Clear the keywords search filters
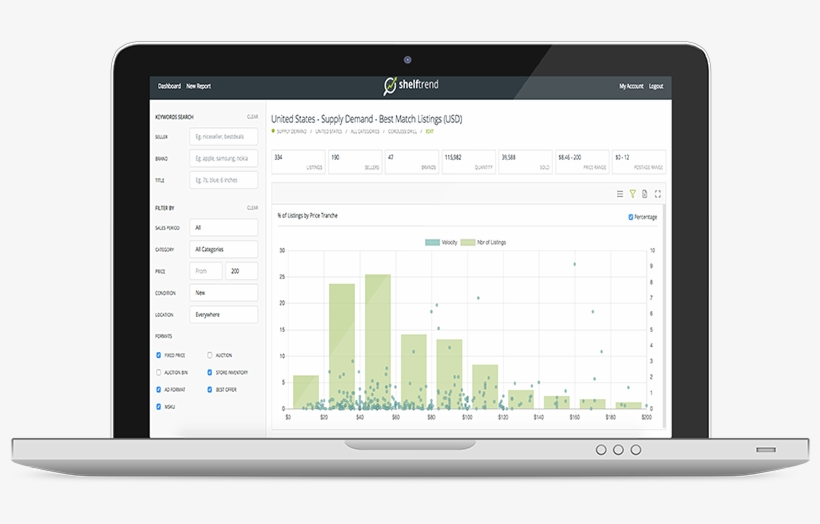The height and width of the screenshot is (524, 820). click(252, 117)
